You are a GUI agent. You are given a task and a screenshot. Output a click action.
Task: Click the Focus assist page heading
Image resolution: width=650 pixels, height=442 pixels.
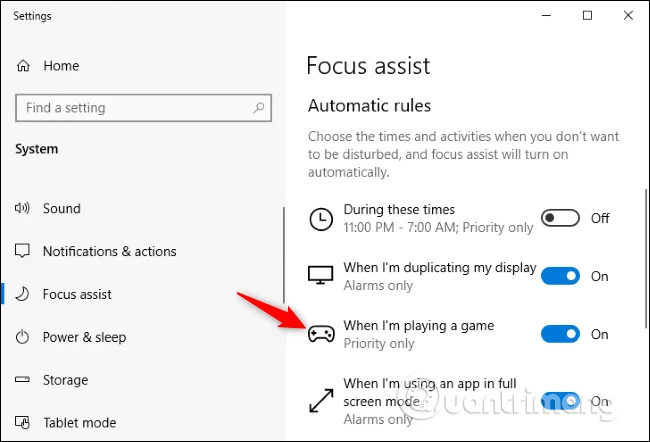tap(368, 66)
